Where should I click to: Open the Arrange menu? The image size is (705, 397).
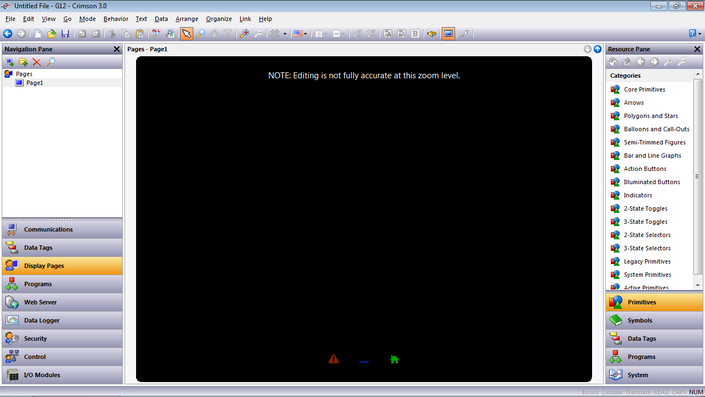(x=187, y=19)
